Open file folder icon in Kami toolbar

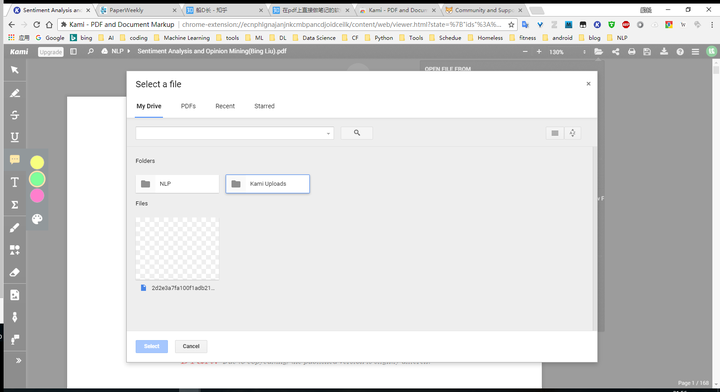click(598, 51)
